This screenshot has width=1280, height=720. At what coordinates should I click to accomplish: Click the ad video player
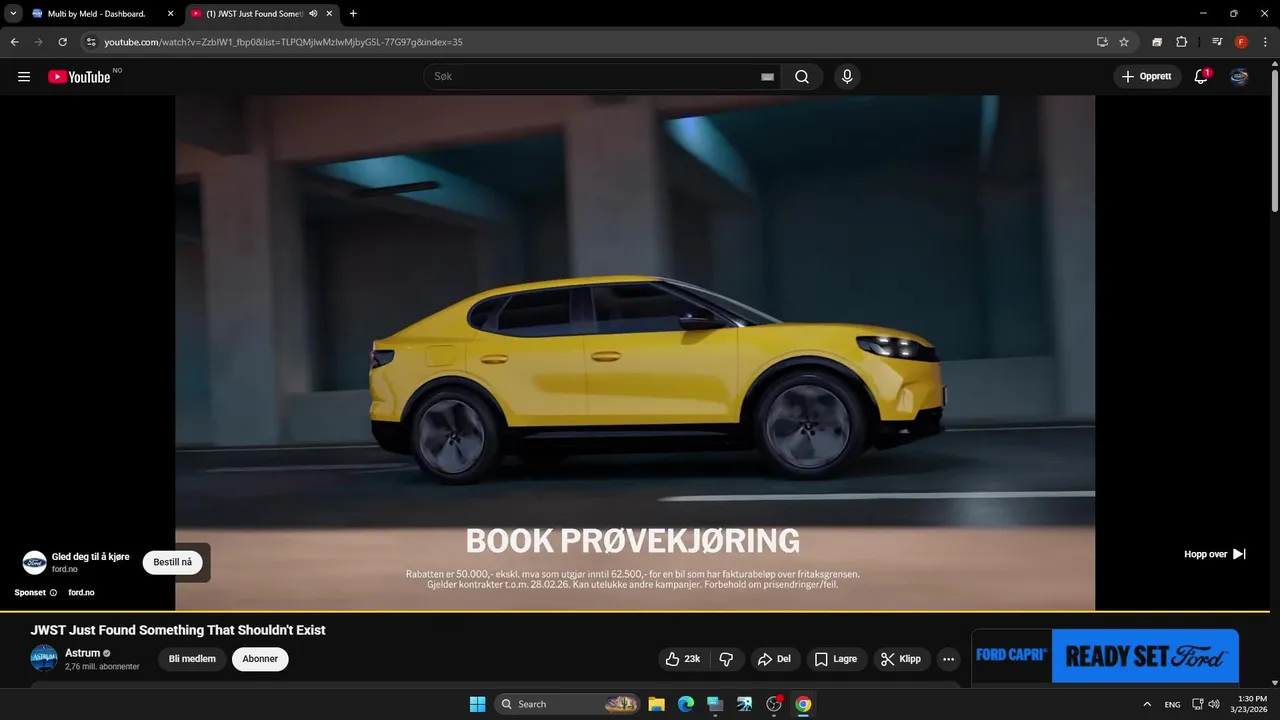635,353
